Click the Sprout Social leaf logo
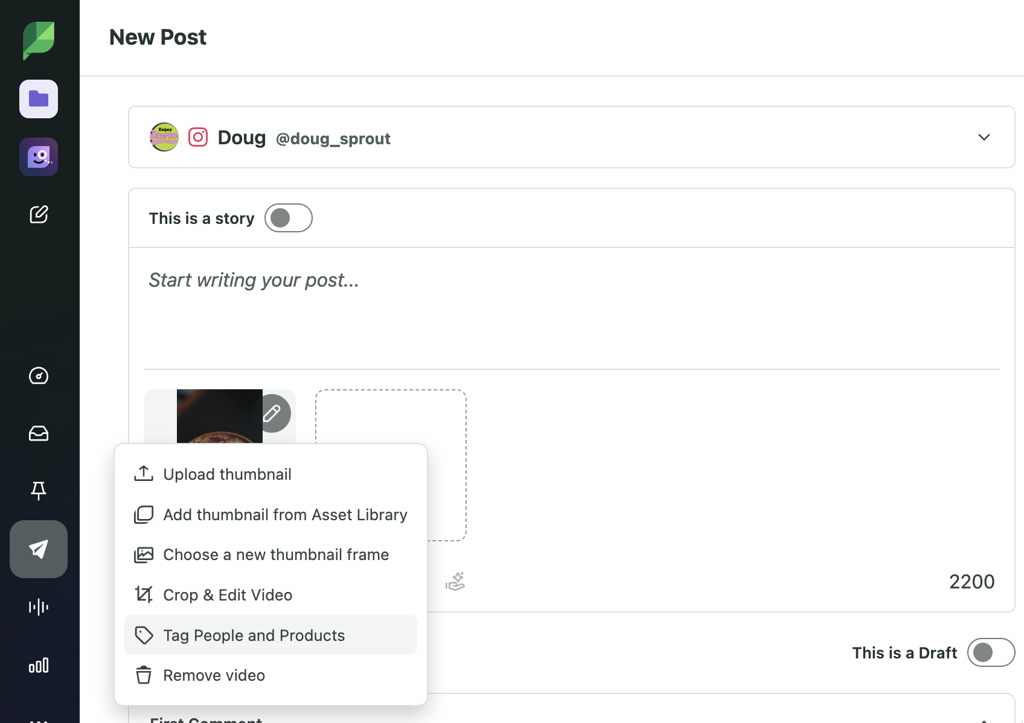The image size is (1024, 723). coord(39,40)
